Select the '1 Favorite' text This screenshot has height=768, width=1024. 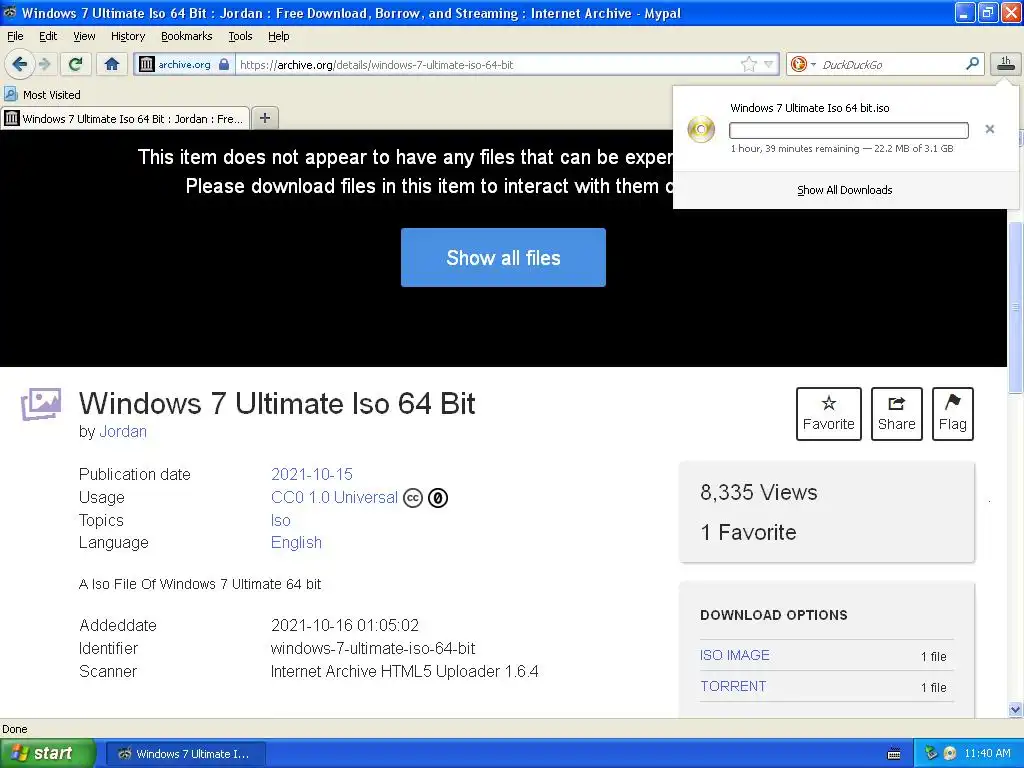click(748, 532)
